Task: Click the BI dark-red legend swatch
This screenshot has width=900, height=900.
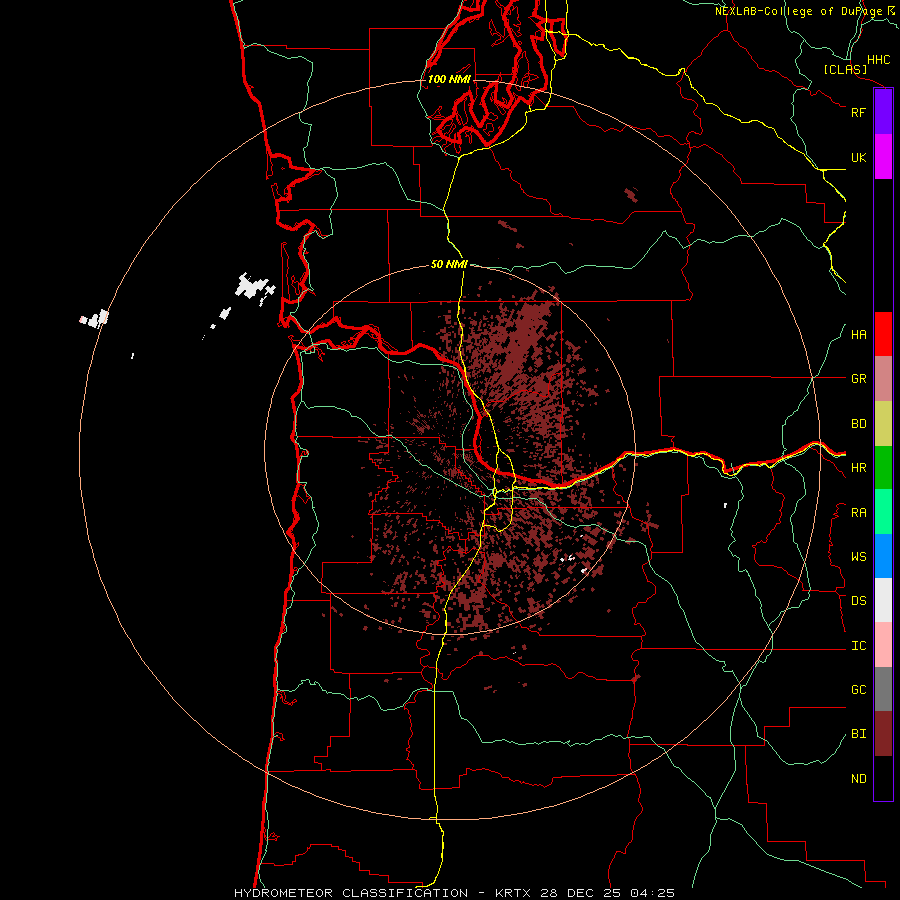Action: [883, 734]
